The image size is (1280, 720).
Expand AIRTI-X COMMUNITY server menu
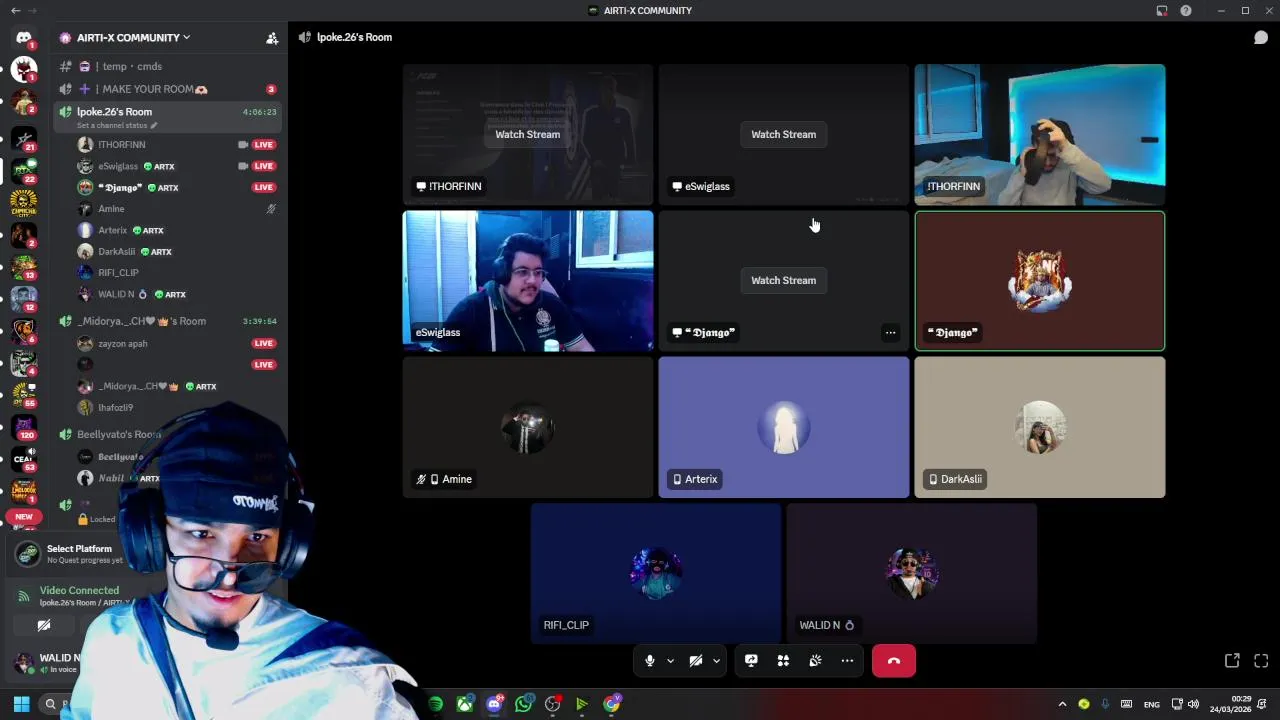click(134, 38)
